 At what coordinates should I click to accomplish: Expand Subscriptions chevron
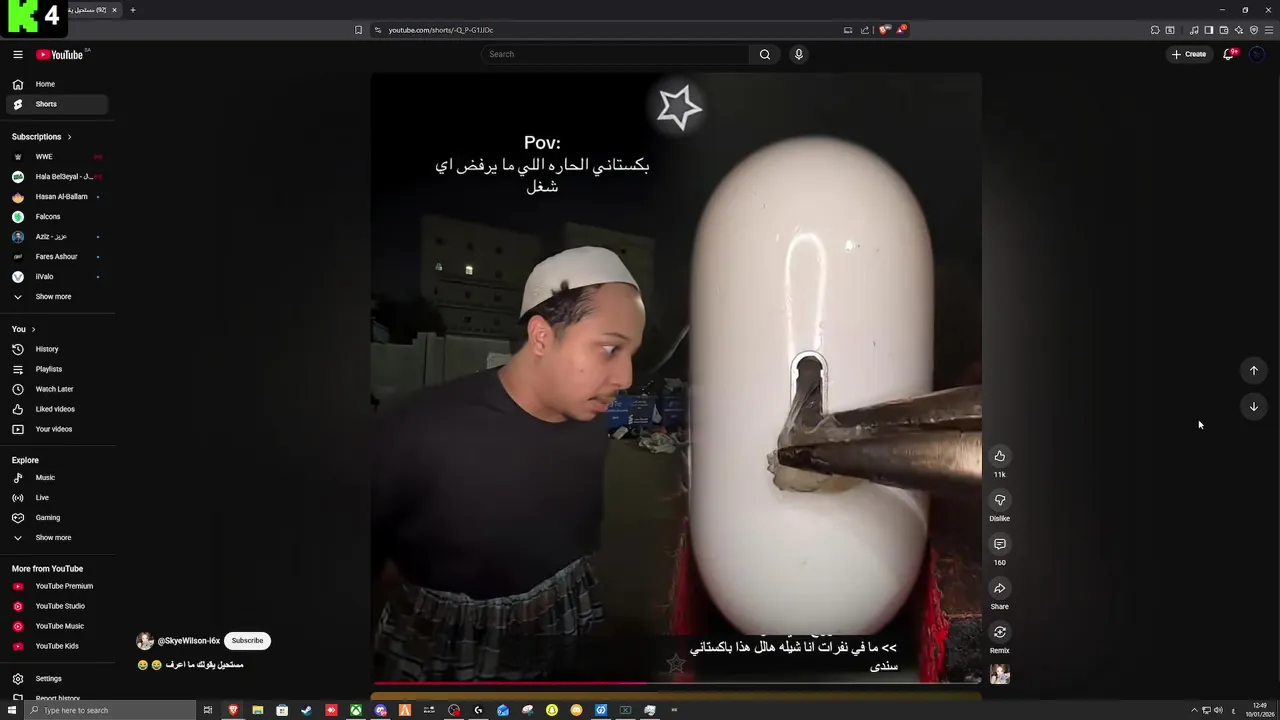(x=69, y=137)
